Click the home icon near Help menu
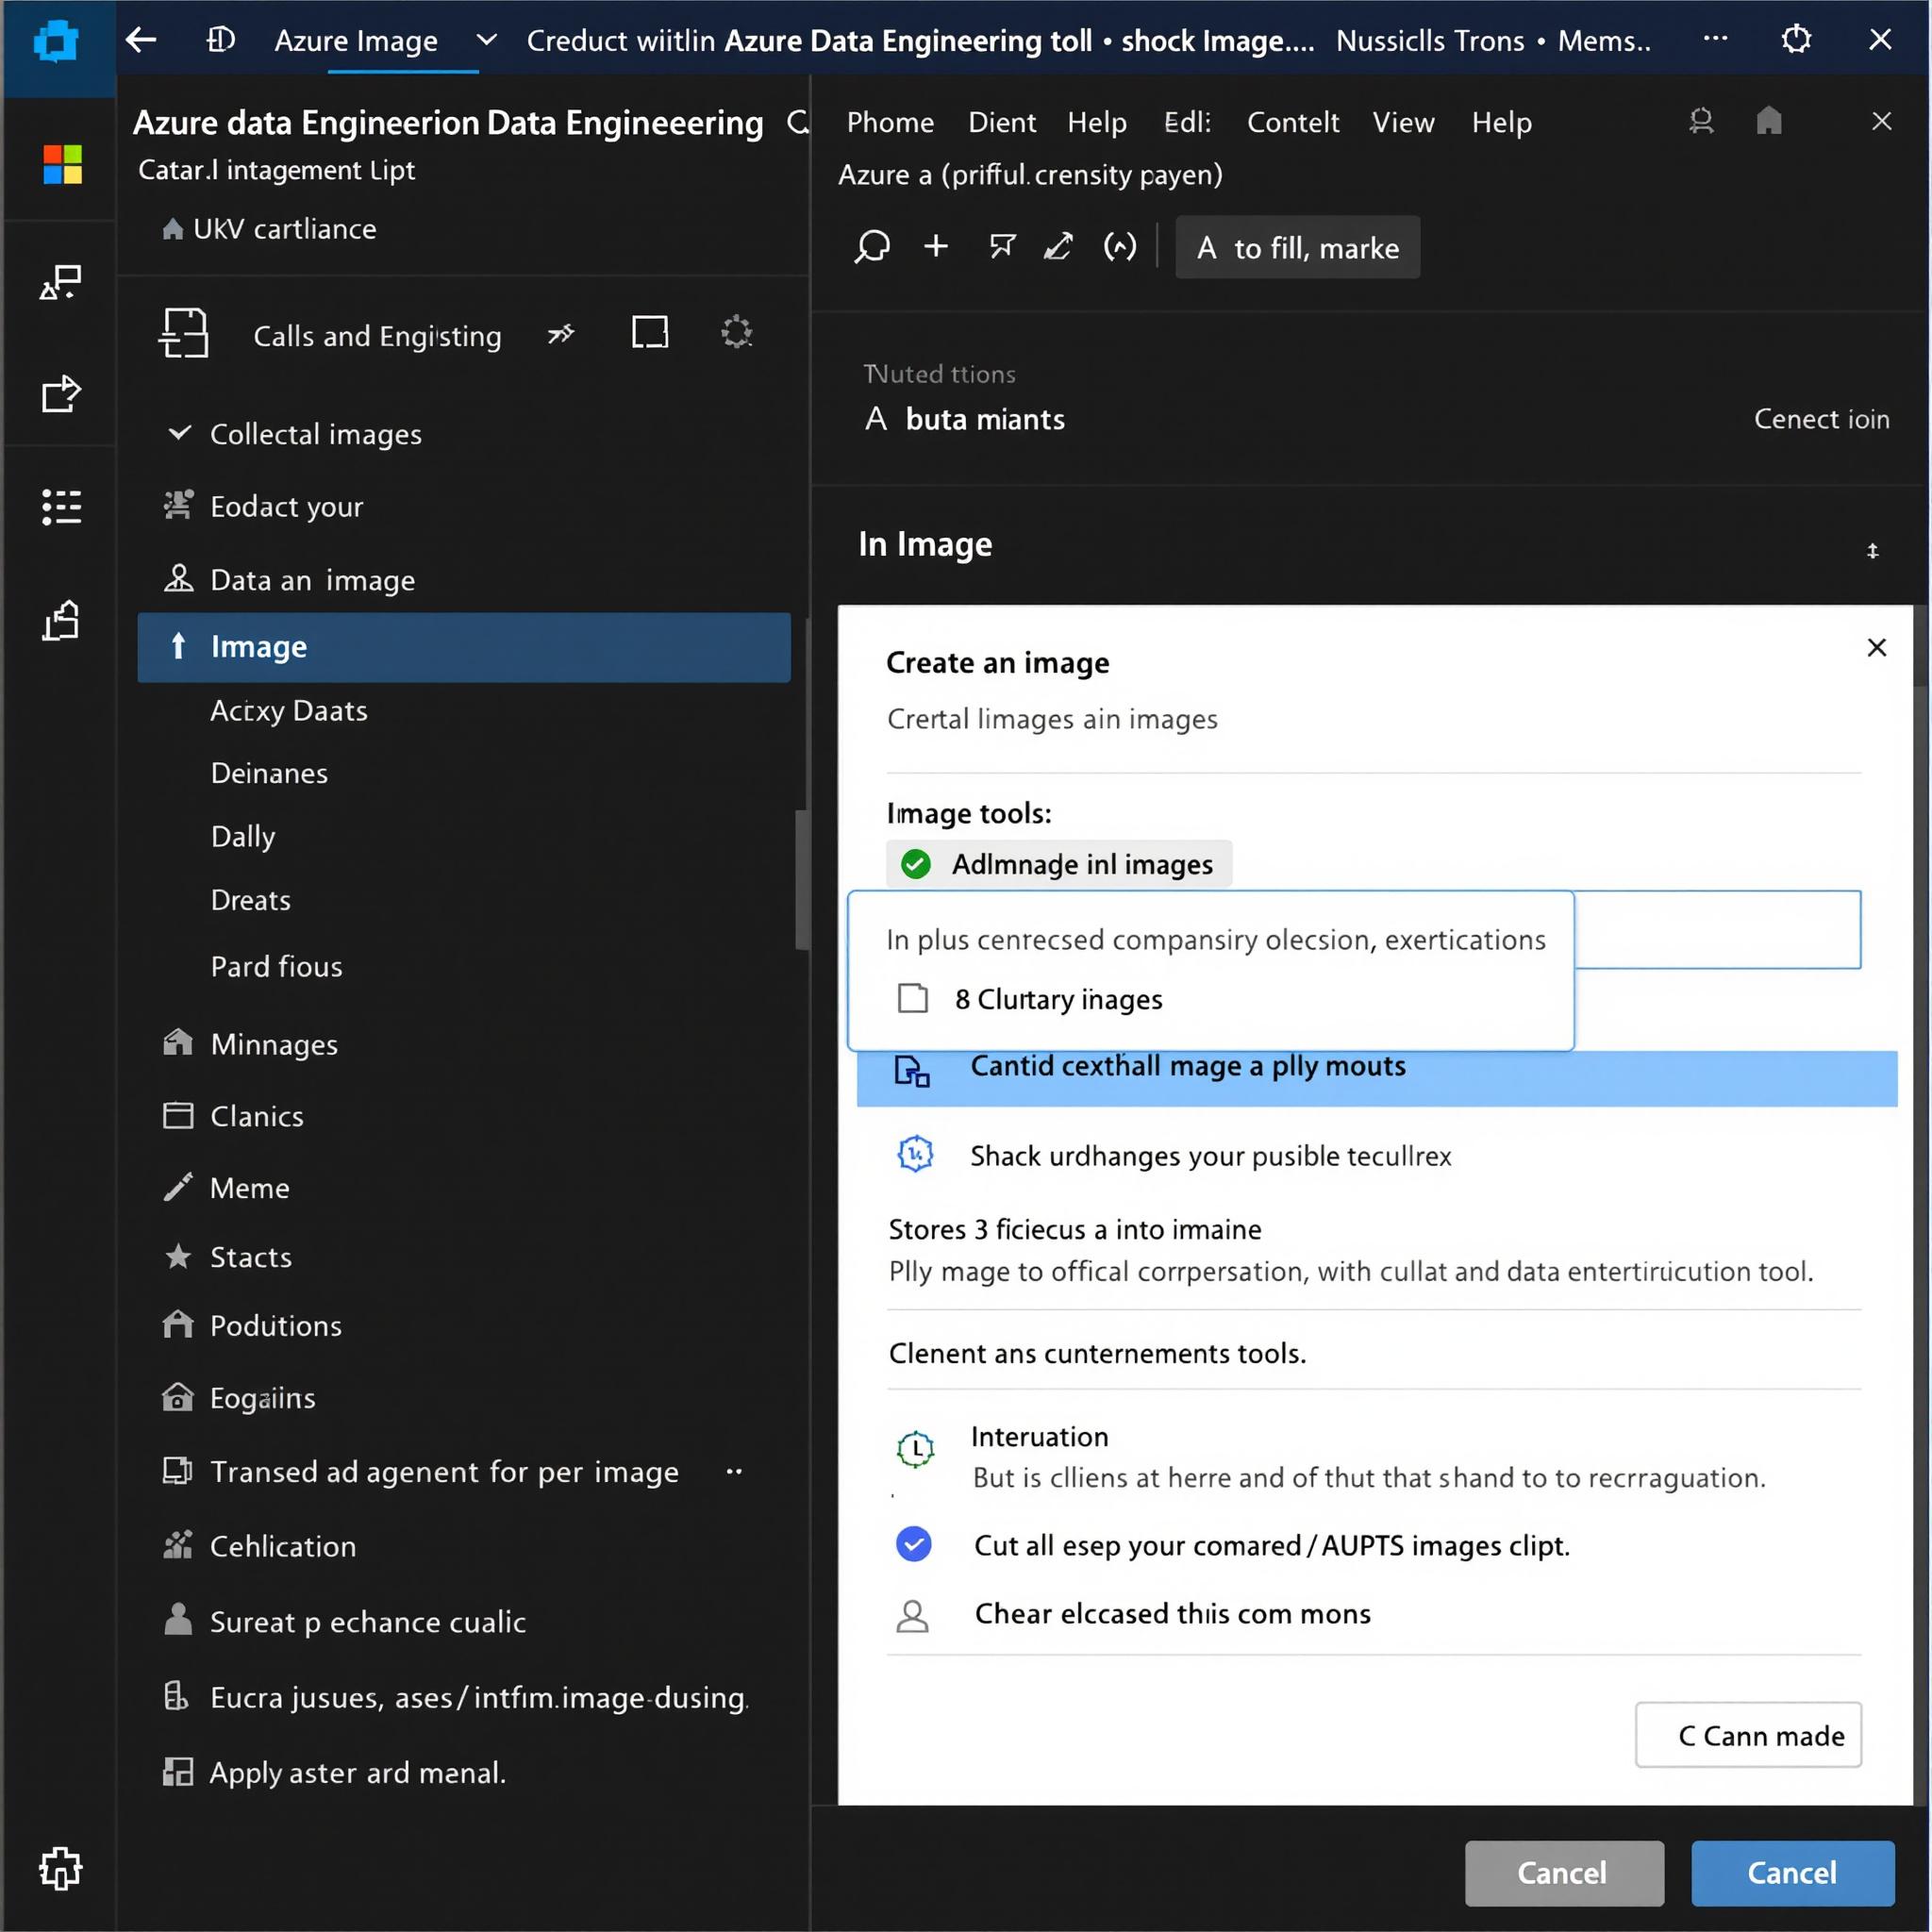The width and height of the screenshot is (1932, 1932). point(1768,121)
